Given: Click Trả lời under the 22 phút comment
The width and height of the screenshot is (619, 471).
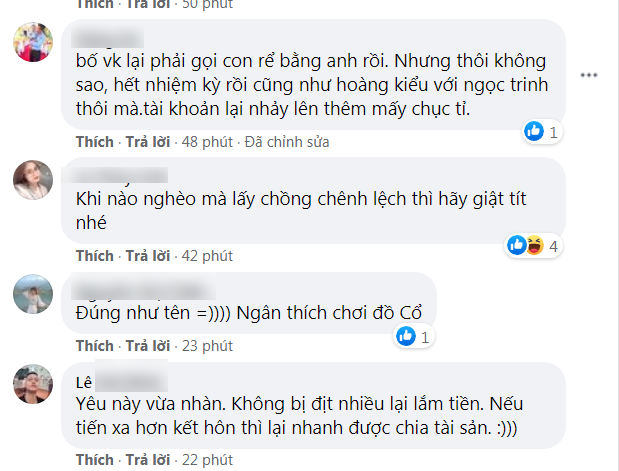Looking at the screenshot, I should pyautogui.click(x=147, y=460).
